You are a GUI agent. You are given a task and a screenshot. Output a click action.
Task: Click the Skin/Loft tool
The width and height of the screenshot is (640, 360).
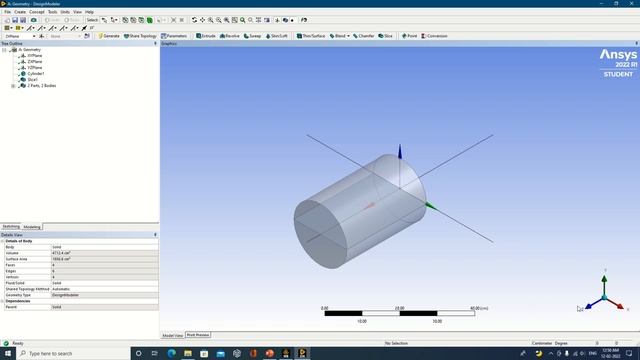click(276, 36)
